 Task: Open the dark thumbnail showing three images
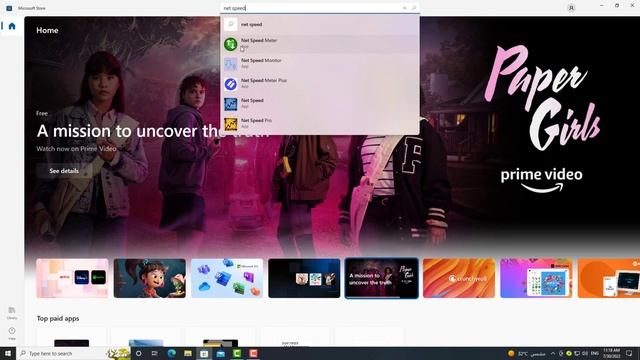(304, 278)
